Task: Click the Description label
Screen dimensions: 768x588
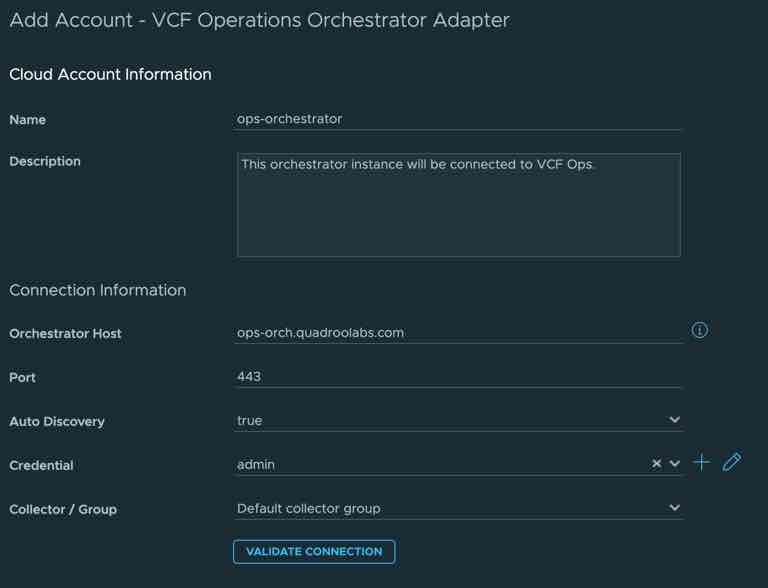Action: [x=45, y=161]
